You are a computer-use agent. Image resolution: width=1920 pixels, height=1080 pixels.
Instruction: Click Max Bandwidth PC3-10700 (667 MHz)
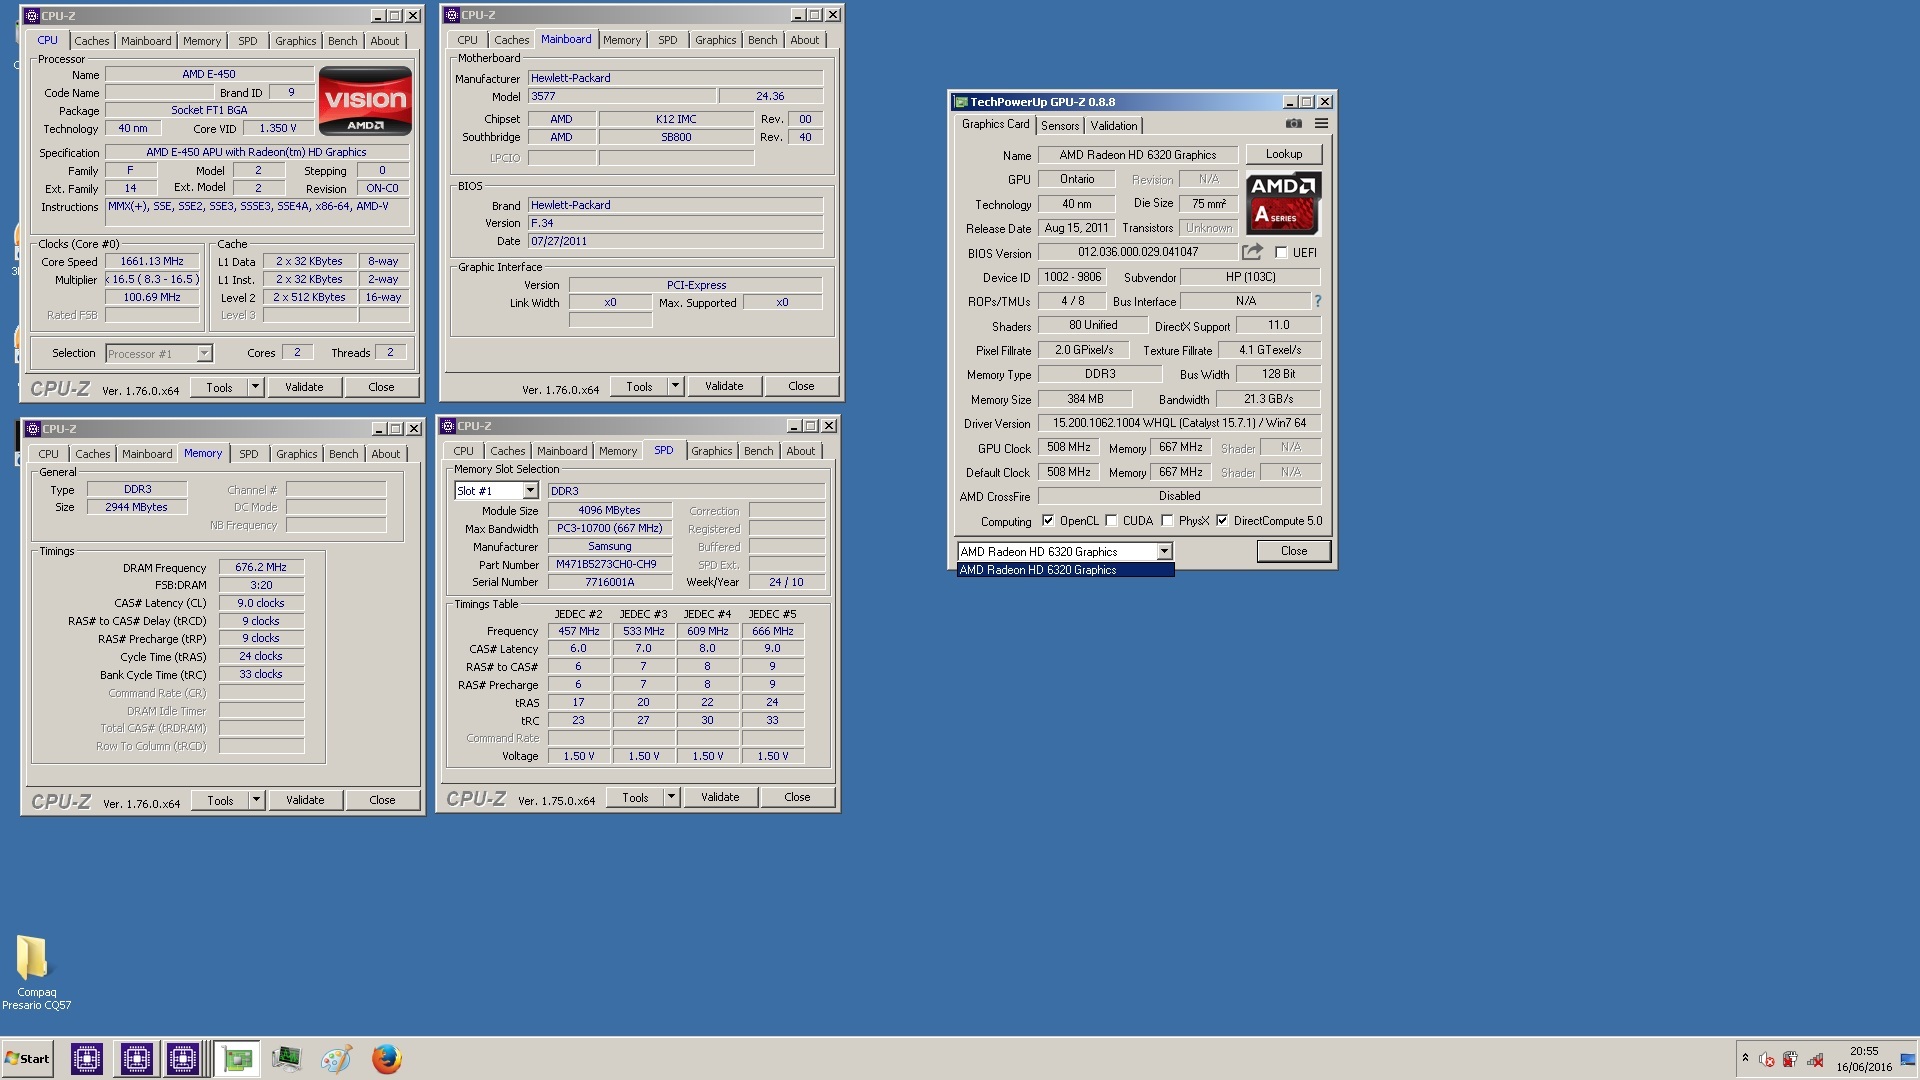610,528
